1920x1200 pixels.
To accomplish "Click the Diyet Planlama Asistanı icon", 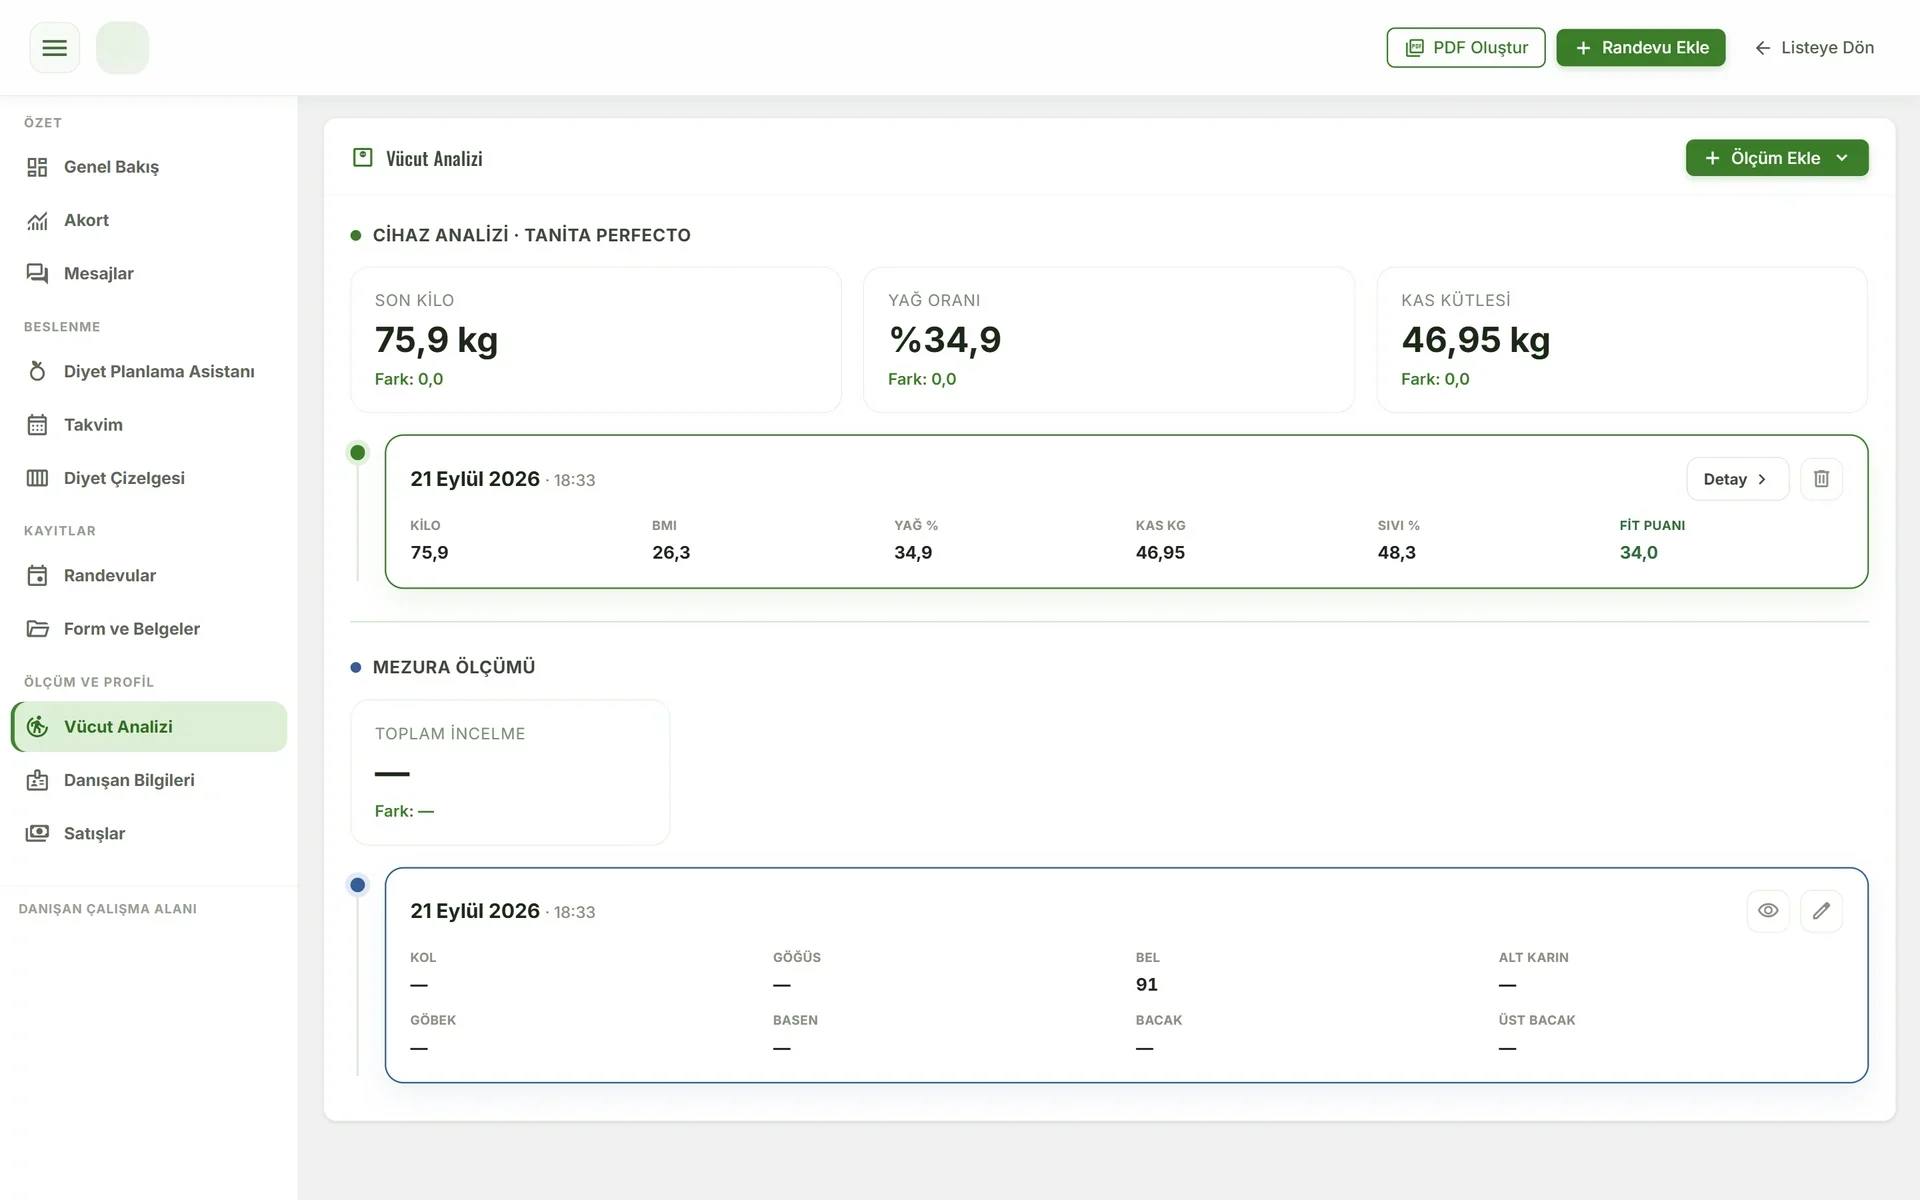I will 37,371.
